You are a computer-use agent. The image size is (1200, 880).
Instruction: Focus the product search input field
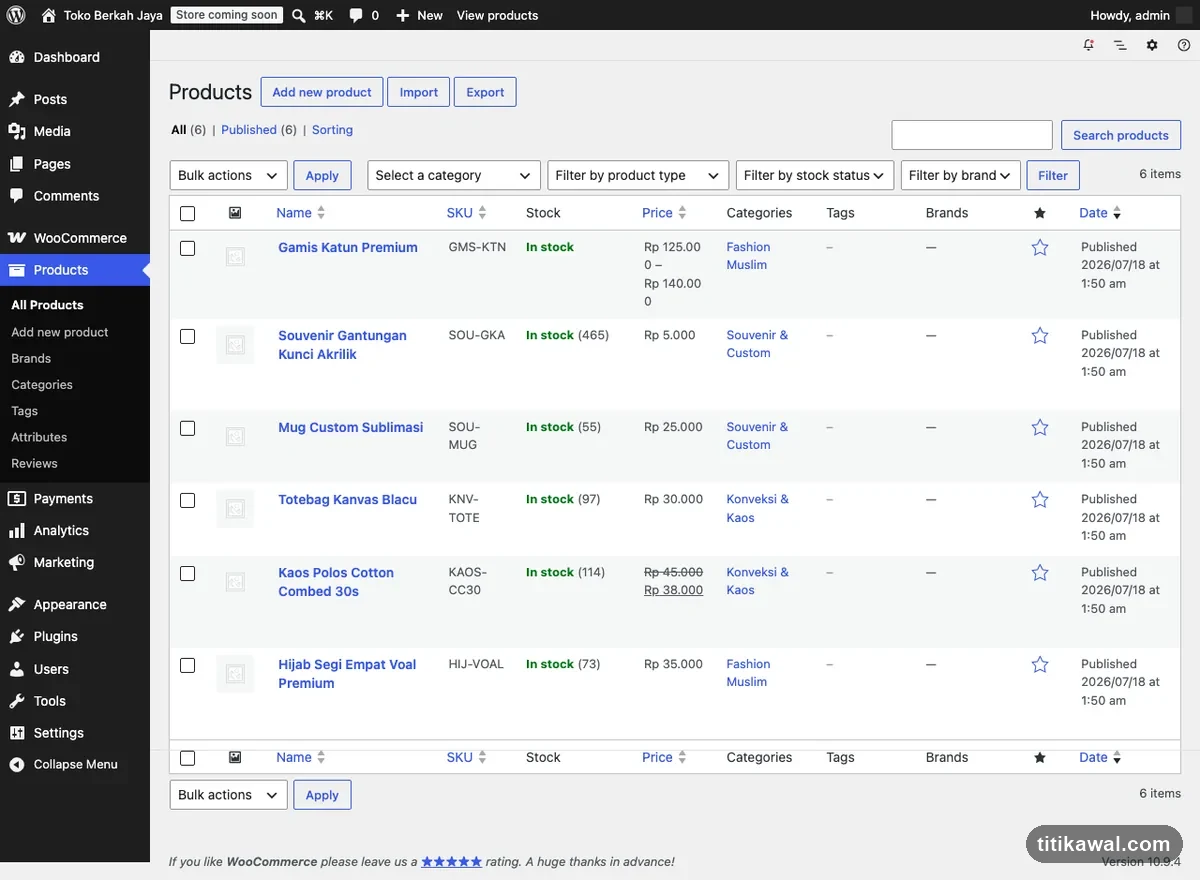click(x=972, y=135)
